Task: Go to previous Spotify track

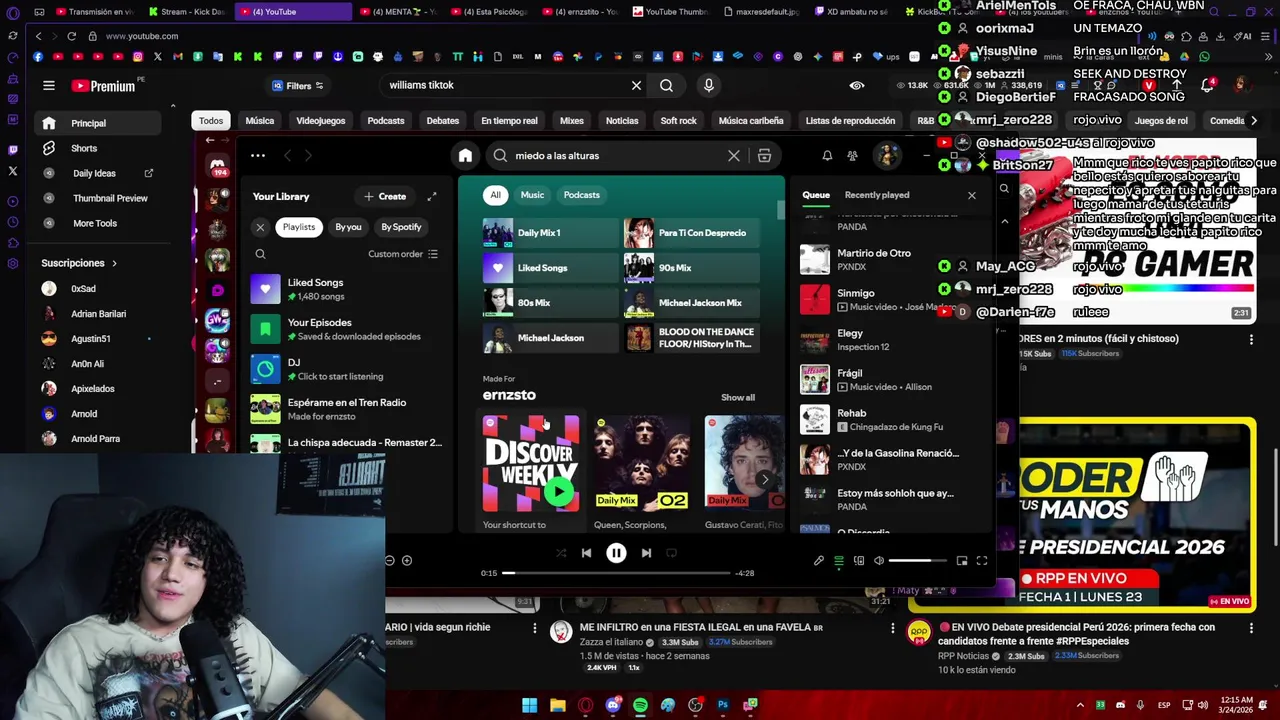Action: [586, 553]
